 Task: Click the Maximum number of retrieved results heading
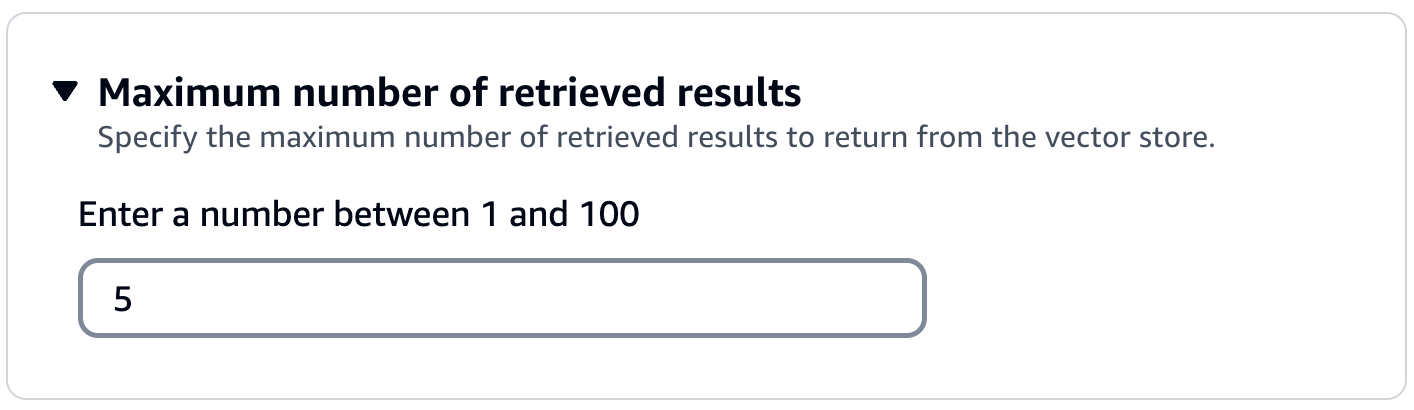click(449, 93)
